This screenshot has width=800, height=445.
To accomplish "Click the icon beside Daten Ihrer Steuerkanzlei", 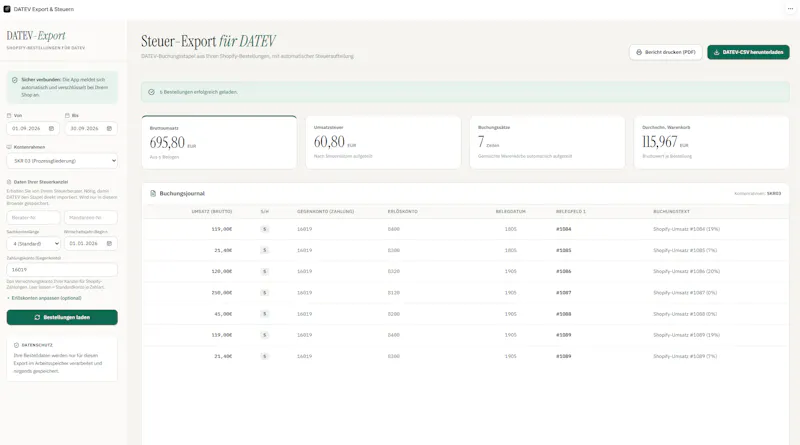I will point(9,182).
